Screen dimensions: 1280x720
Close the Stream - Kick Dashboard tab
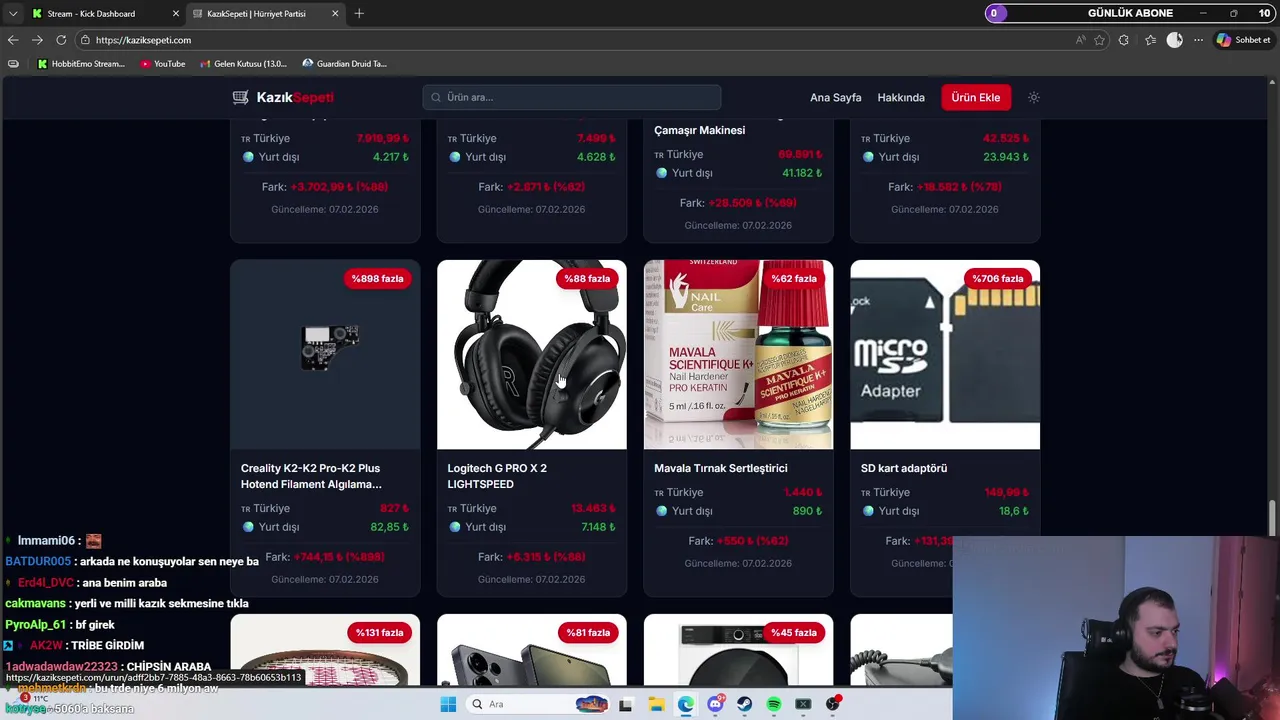coord(176,14)
